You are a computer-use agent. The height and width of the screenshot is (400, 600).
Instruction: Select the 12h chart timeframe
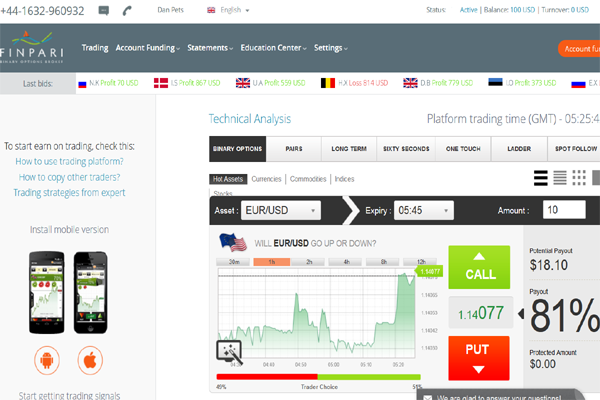tap(421, 262)
